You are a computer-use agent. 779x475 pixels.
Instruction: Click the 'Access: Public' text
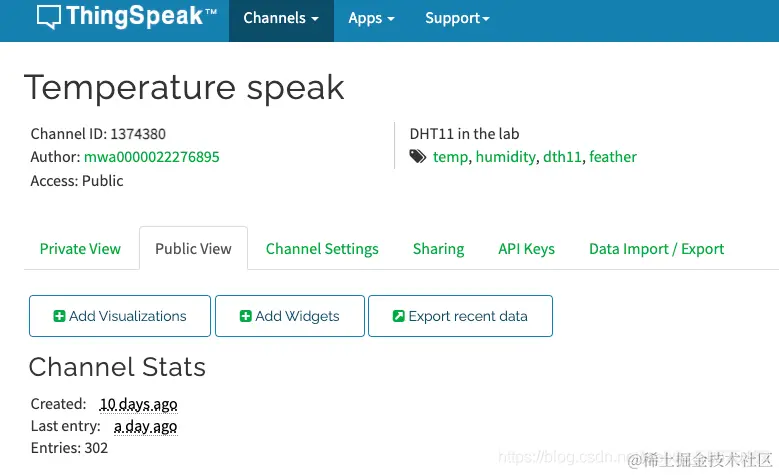pyautogui.click(x=77, y=181)
